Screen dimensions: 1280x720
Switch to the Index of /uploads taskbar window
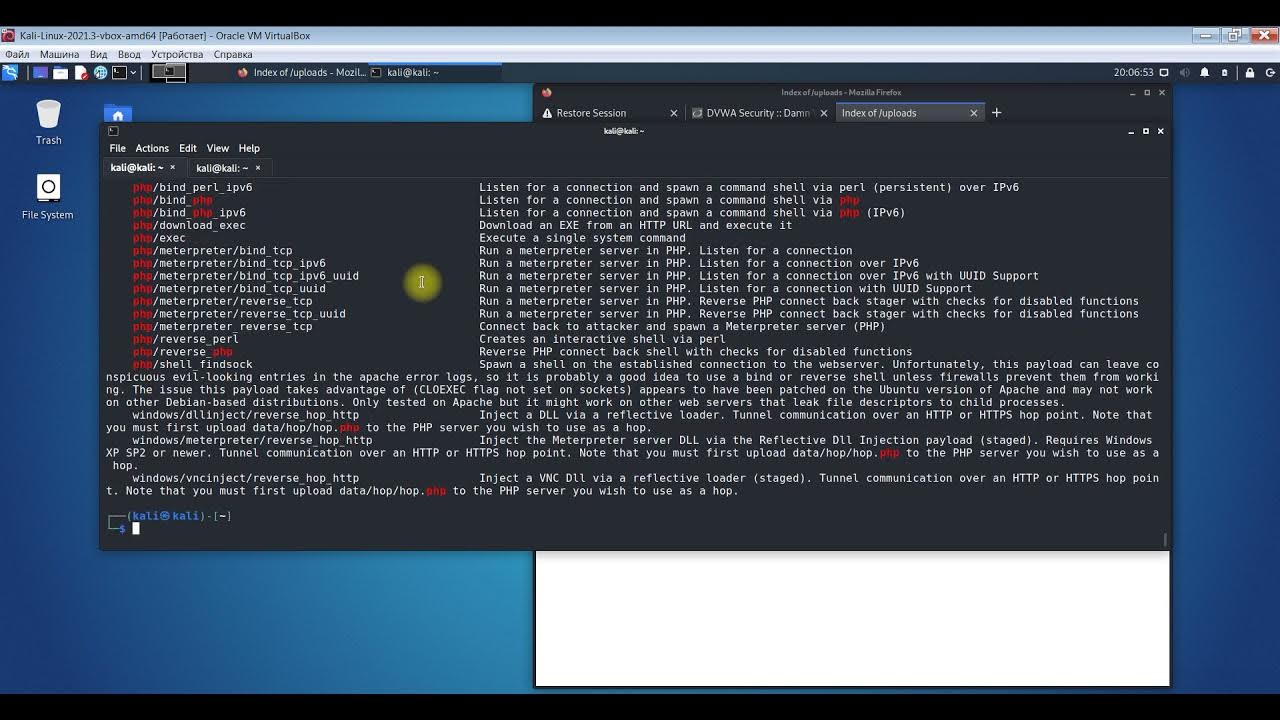pos(300,72)
